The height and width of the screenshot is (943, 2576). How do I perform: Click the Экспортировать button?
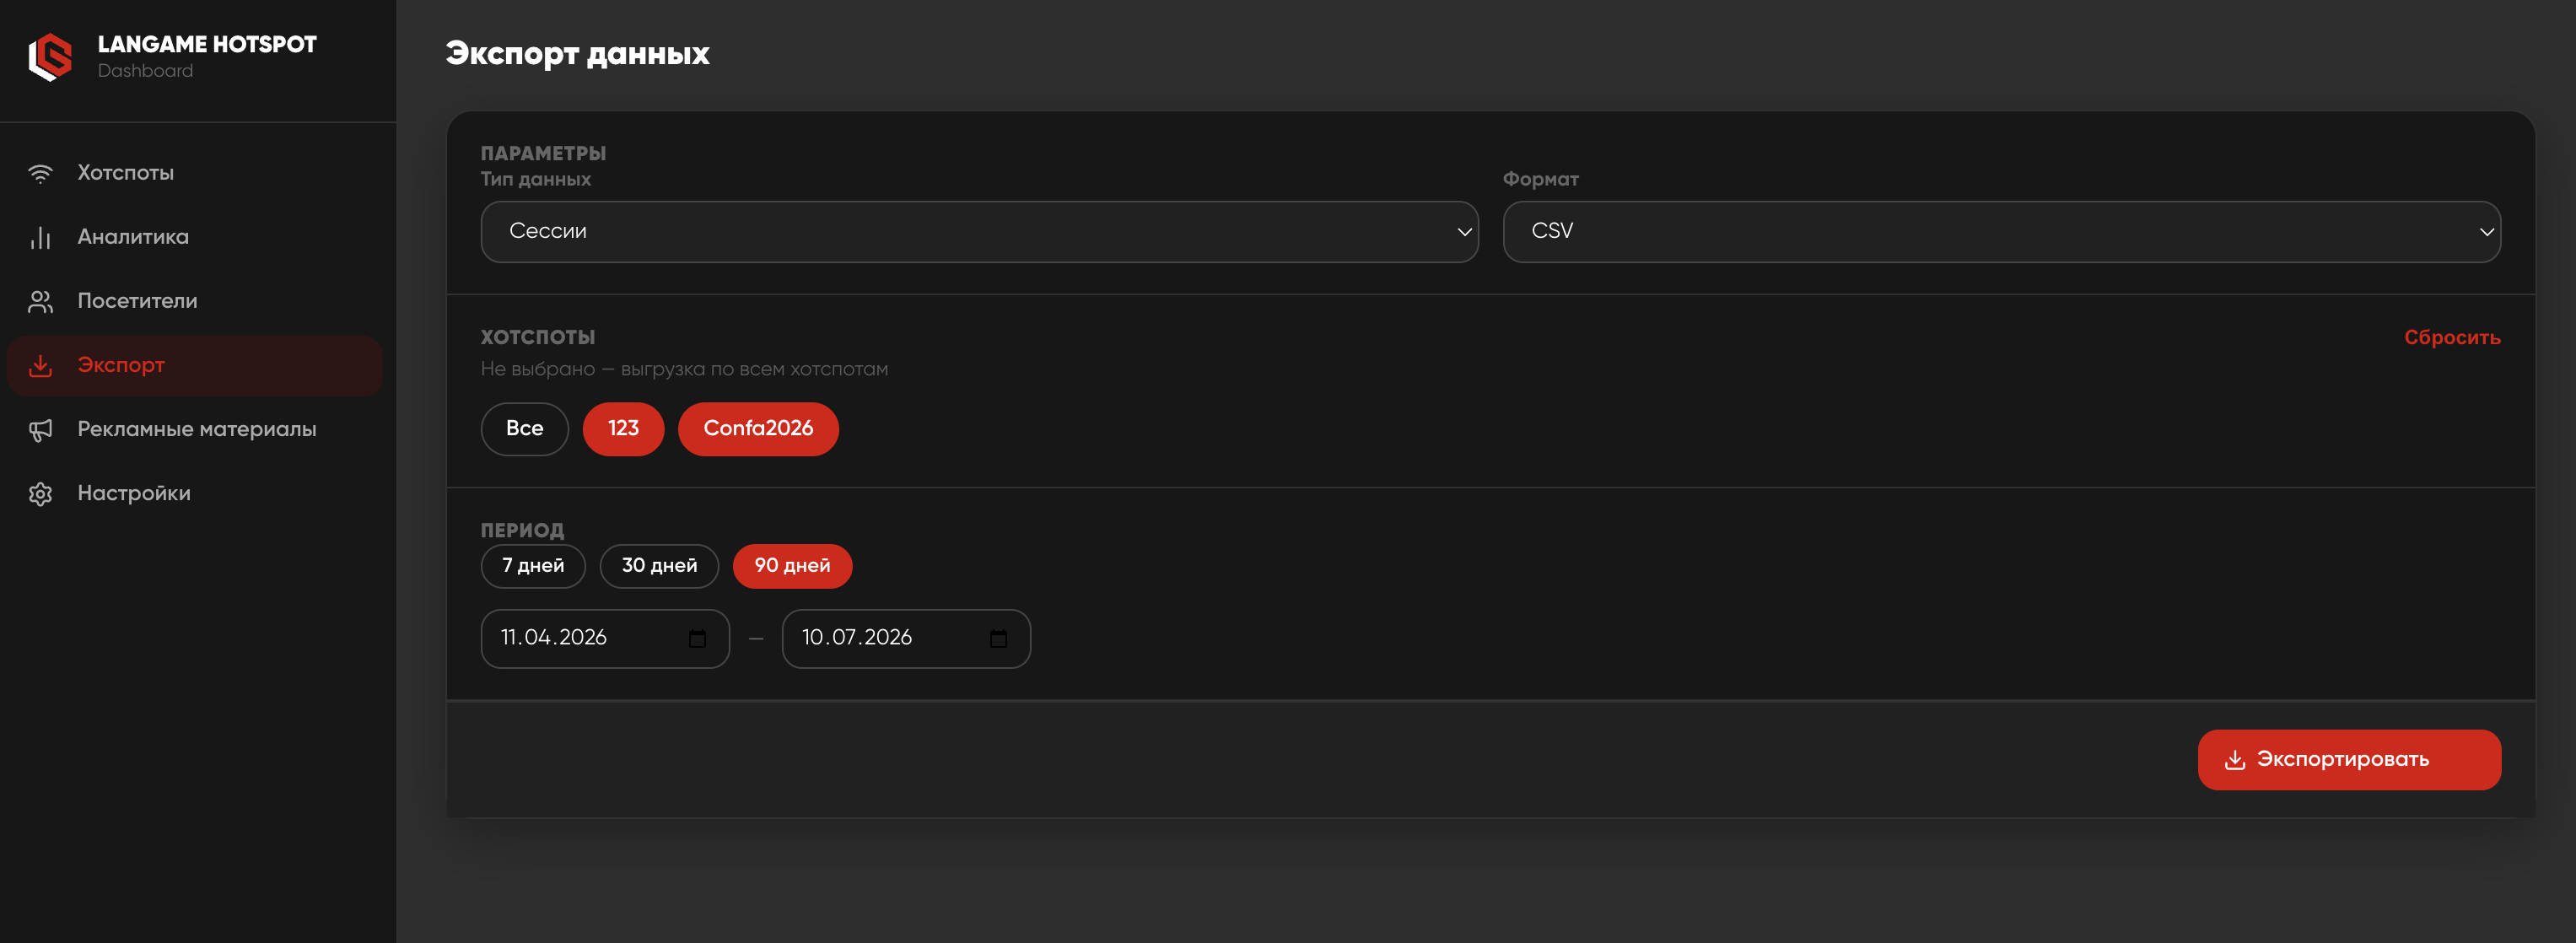(2348, 759)
